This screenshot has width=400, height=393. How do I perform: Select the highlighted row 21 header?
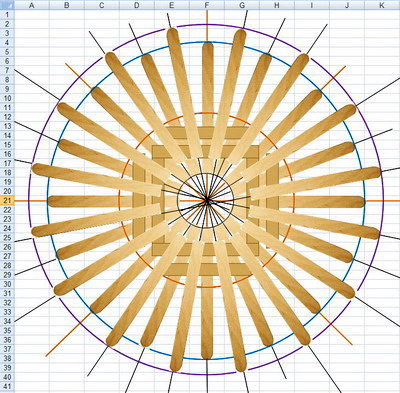7,200
